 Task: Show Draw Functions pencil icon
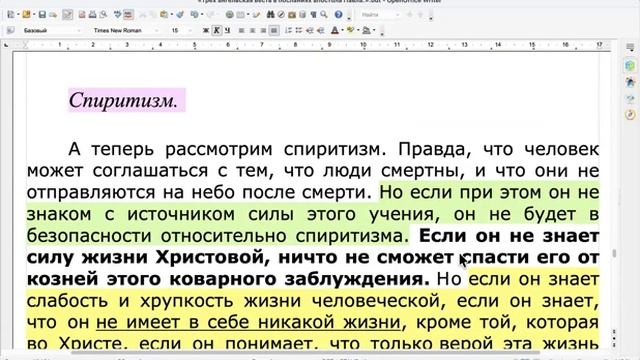[256, 15]
